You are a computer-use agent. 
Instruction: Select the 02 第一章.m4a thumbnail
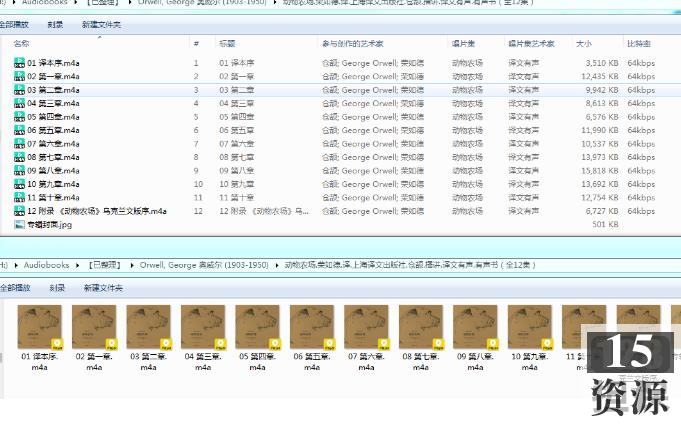94,327
